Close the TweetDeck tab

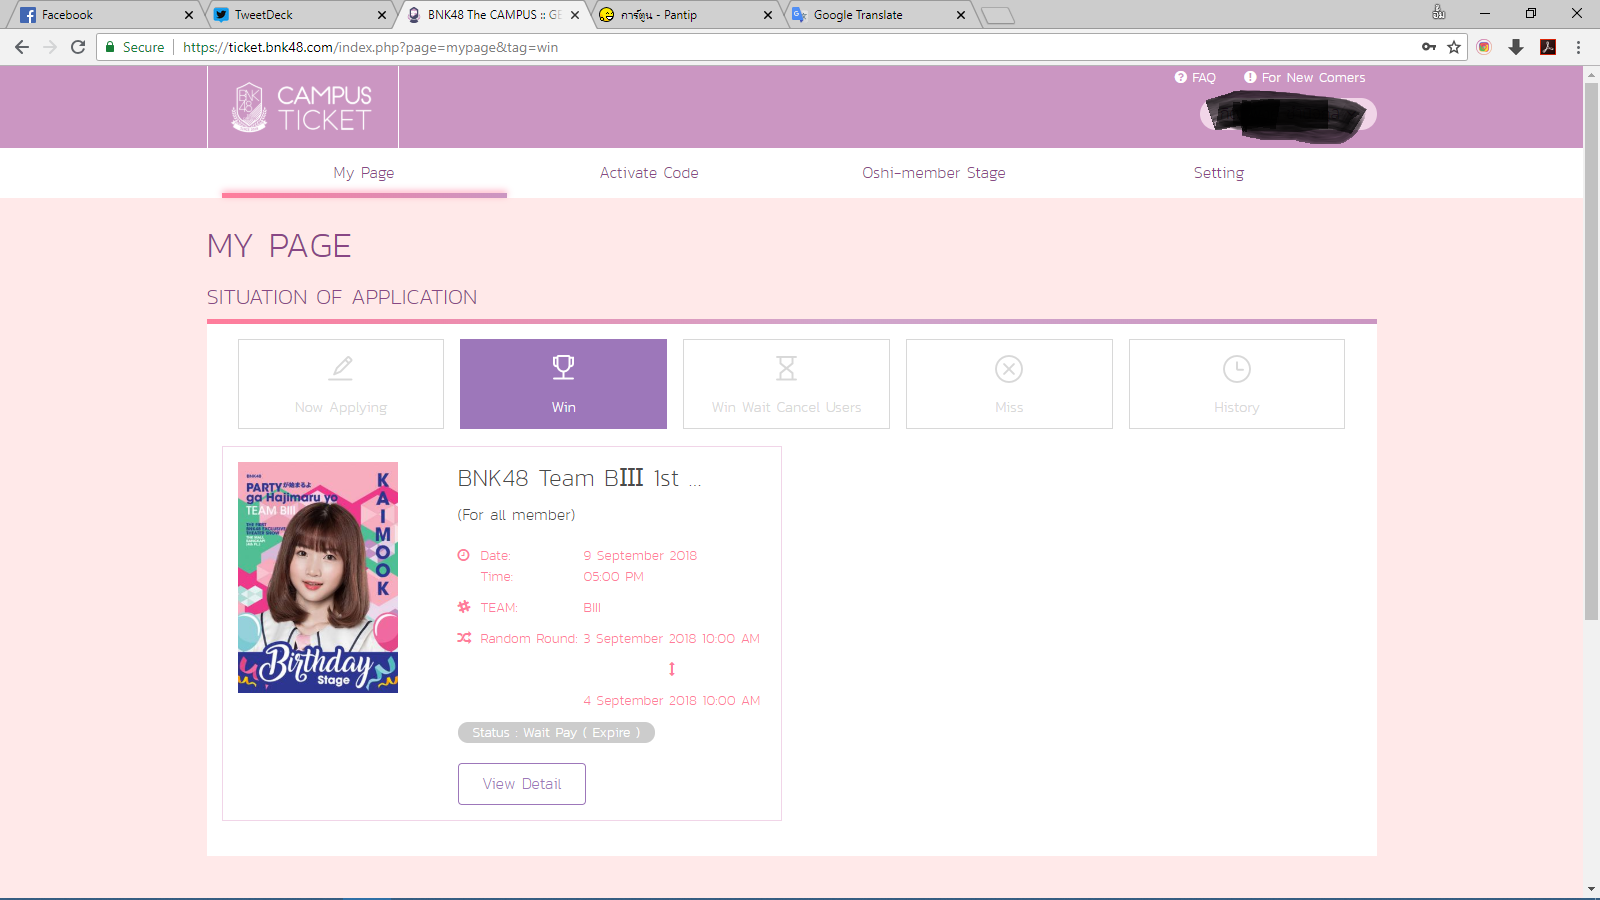pyautogui.click(x=382, y=15)
